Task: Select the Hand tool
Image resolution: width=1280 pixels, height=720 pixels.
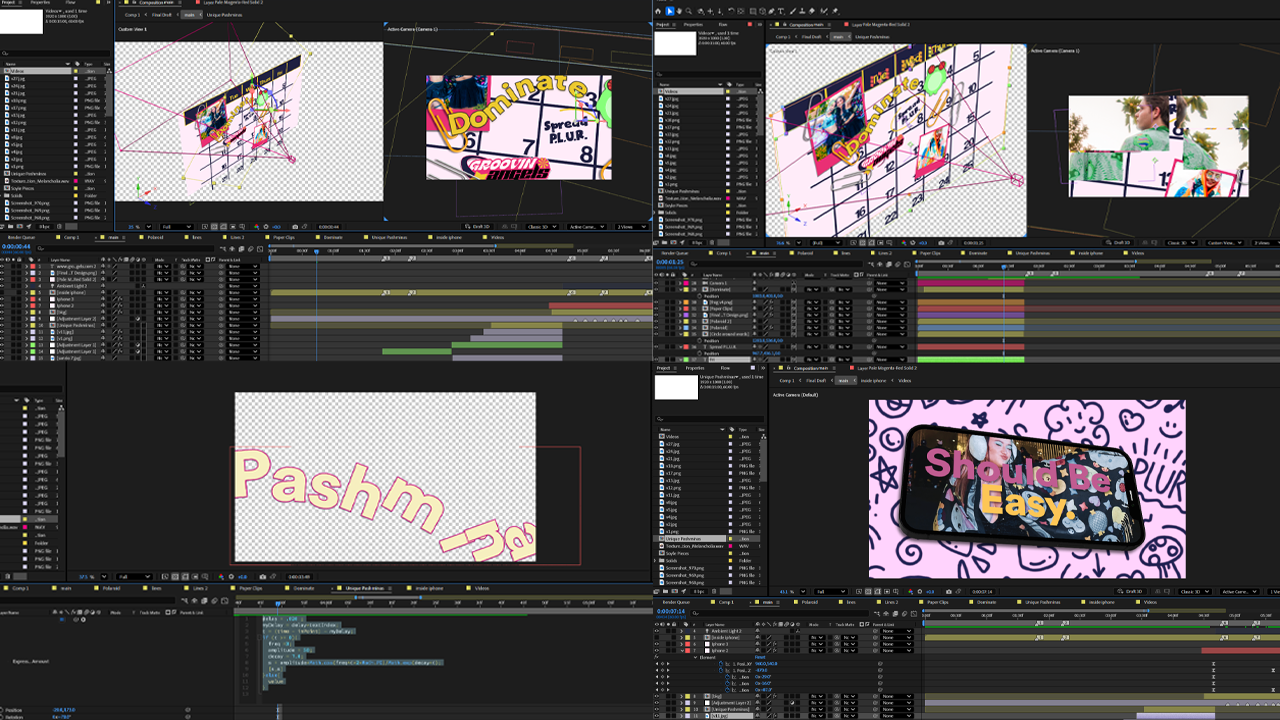Action: pyautogui.click(x=680, y=11)
